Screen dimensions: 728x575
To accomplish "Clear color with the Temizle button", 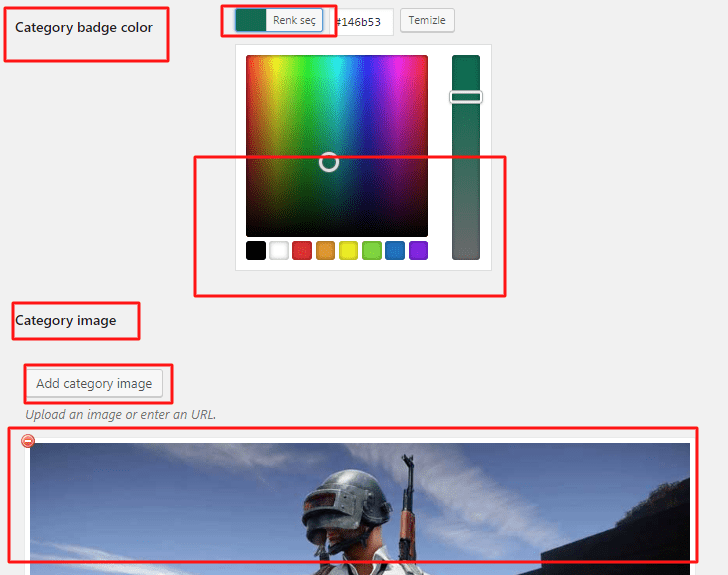I will pos(427,20).
